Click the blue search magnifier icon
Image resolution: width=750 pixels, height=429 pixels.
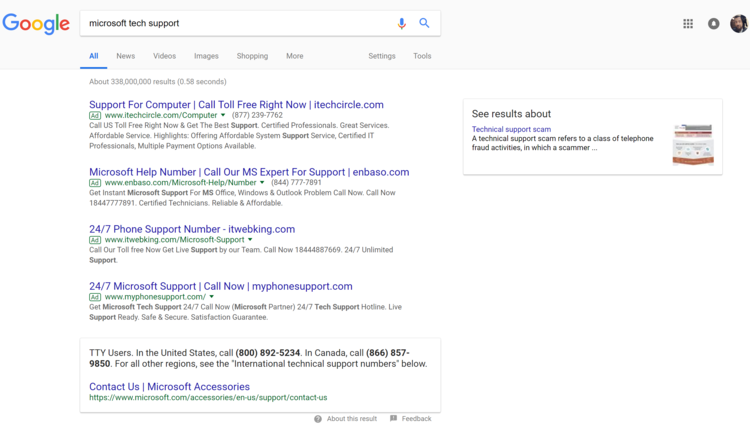click(x=424, y=23)
